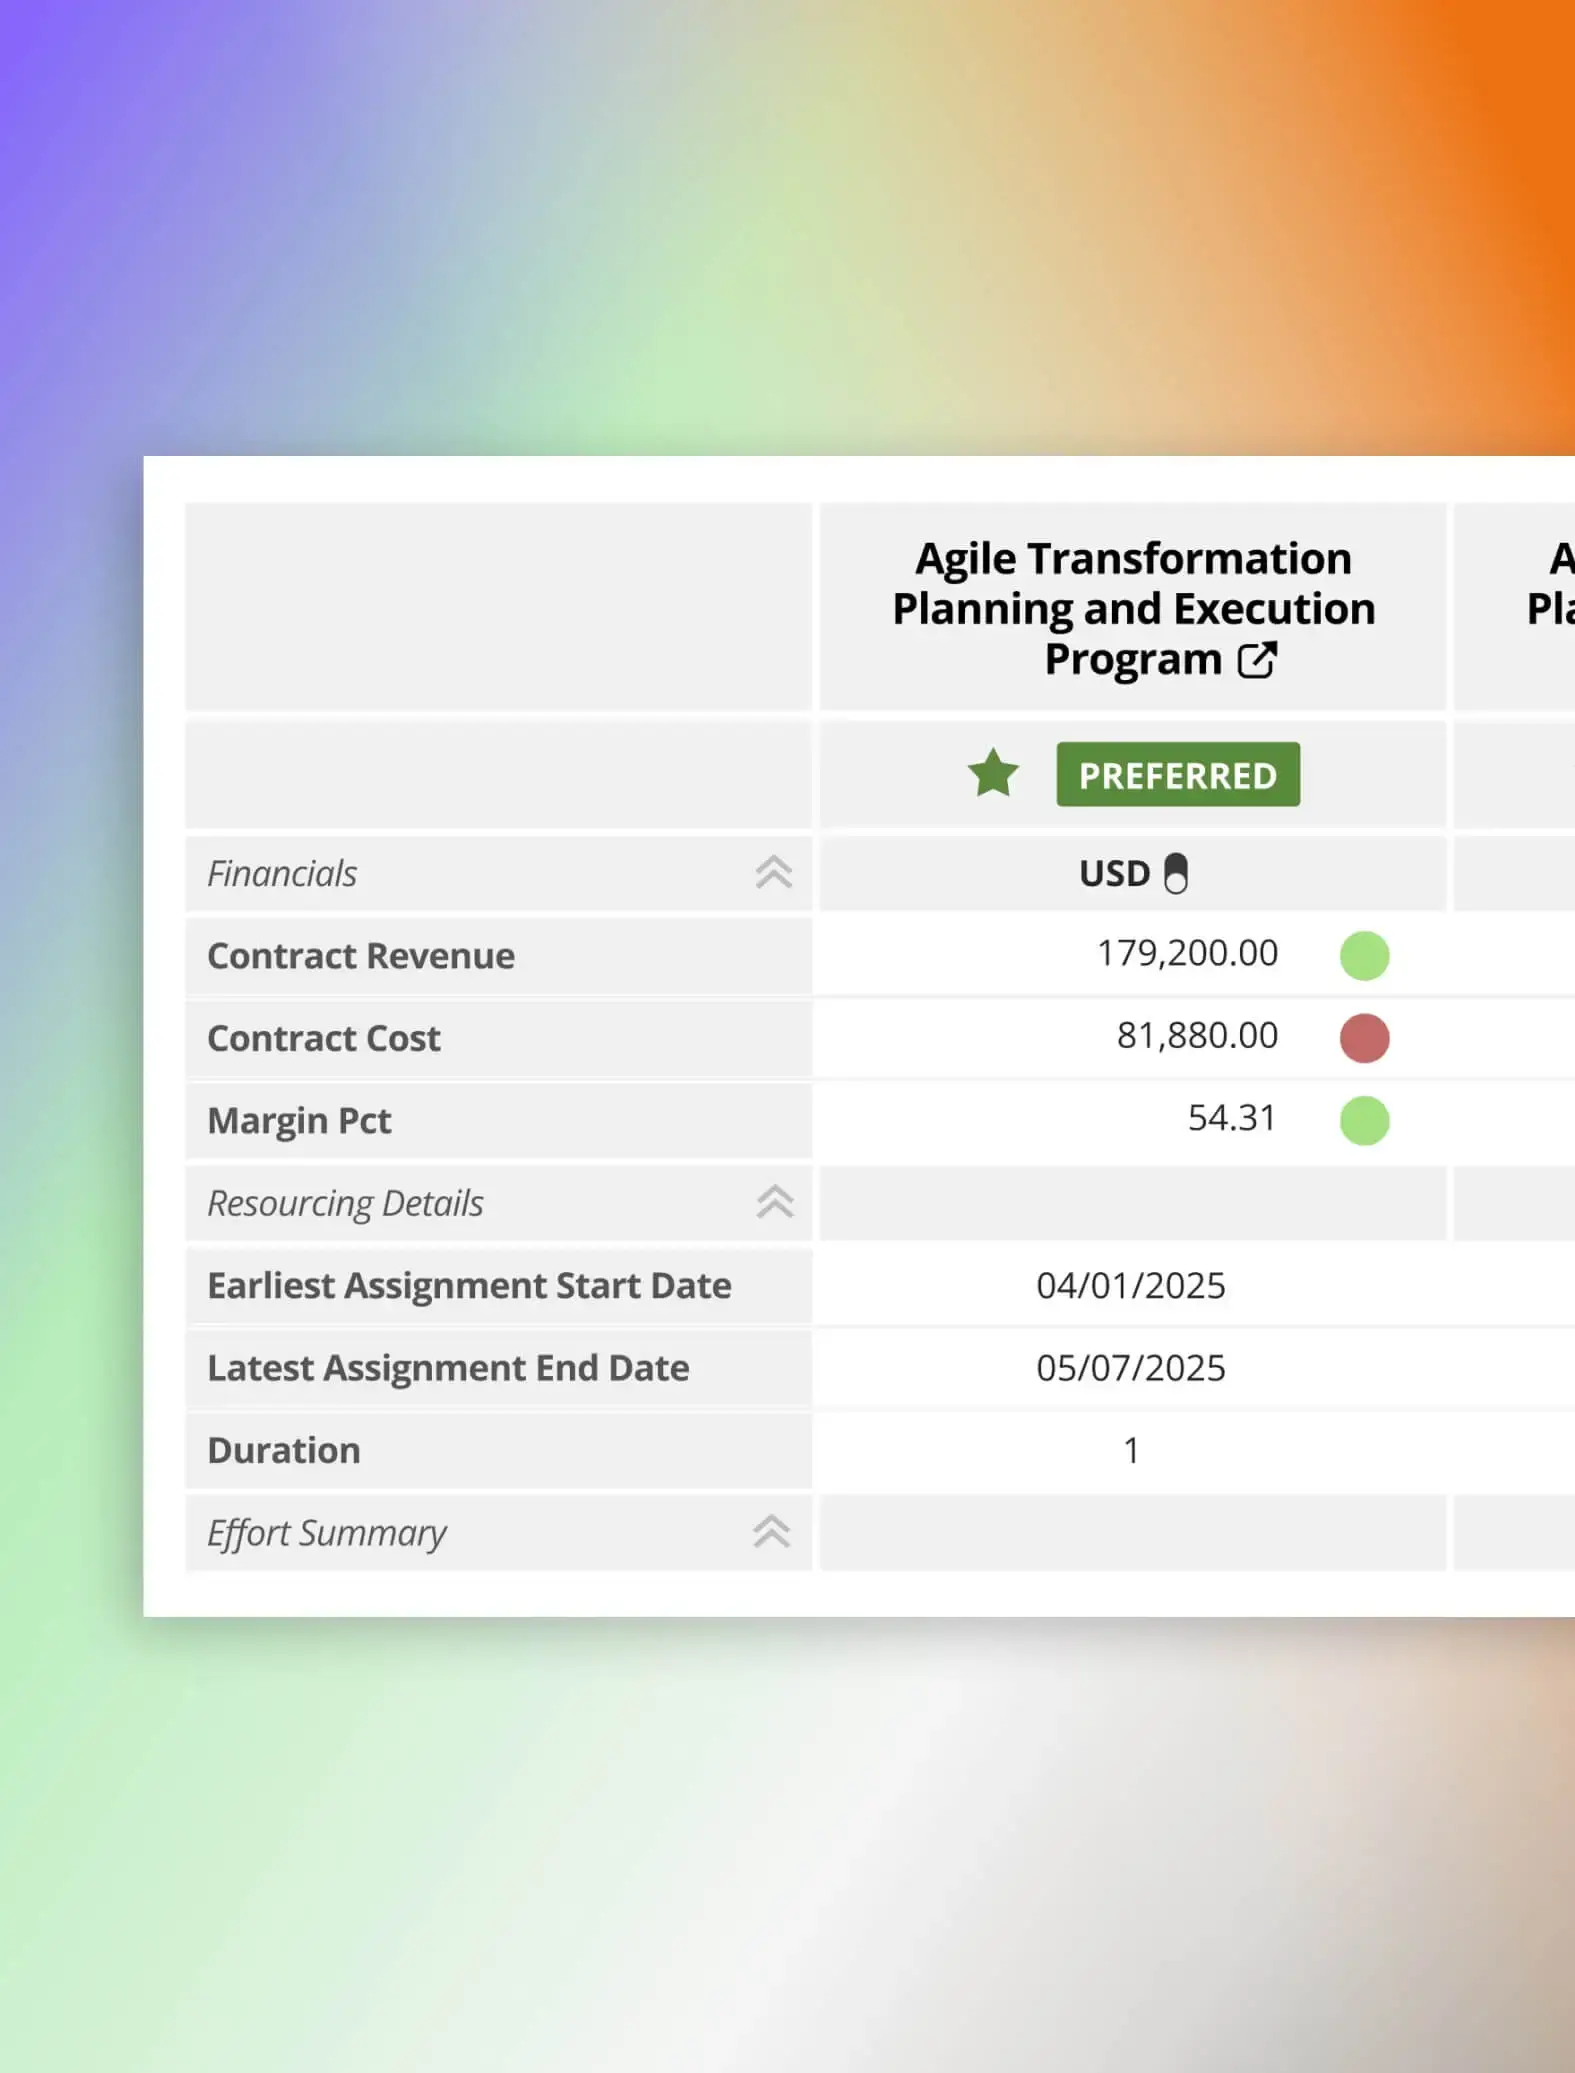Click the red indicator for Contract Cost
Screen dimensions: 1575x2073
(x=1364, y=1037)
